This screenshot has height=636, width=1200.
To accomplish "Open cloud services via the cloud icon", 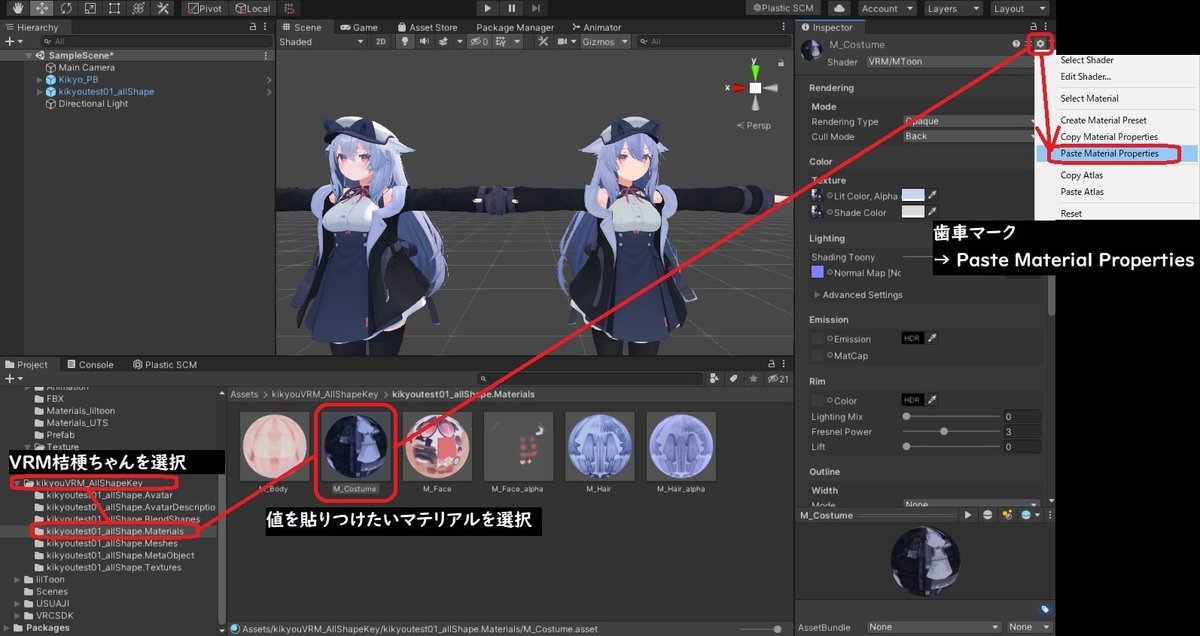I will click(x=837, y=8).
